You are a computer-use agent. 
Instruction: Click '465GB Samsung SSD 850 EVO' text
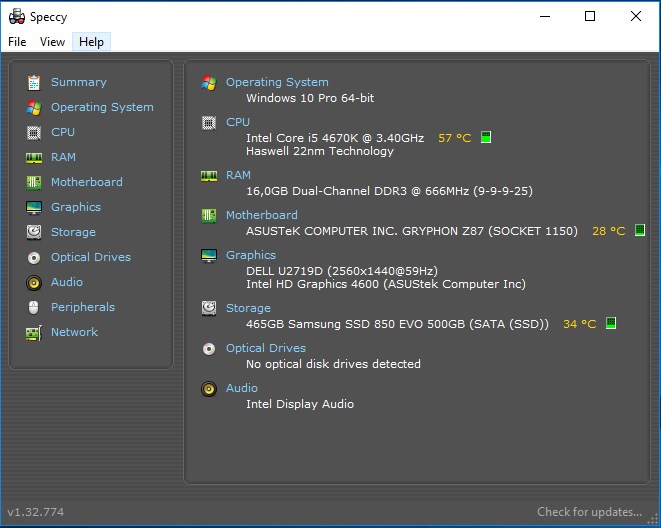pos(336,324)
